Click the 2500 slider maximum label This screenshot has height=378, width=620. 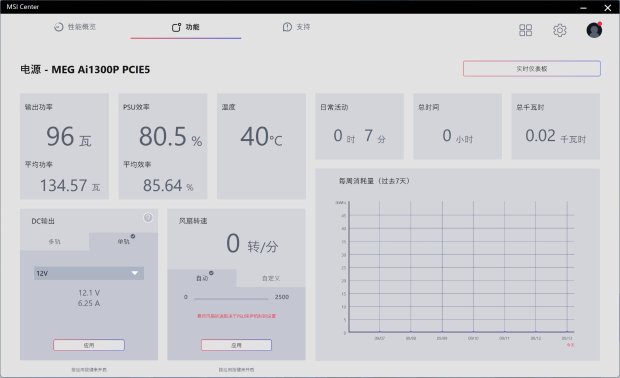click(x=282, y=297)
